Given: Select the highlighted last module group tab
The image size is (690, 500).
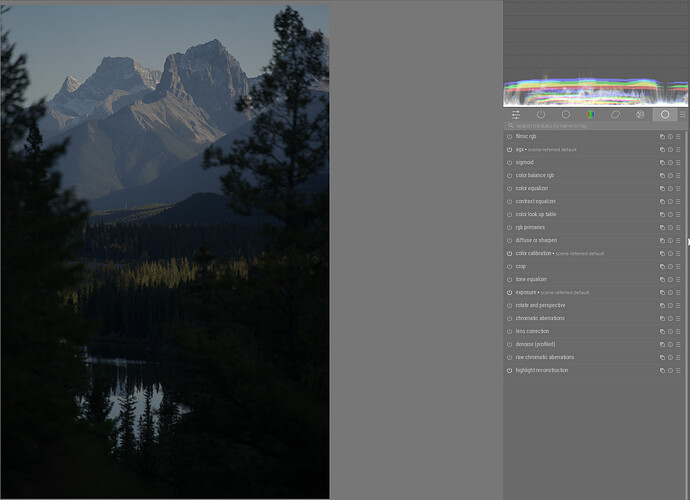Looking at the screenshot, I should pos(665,114).
